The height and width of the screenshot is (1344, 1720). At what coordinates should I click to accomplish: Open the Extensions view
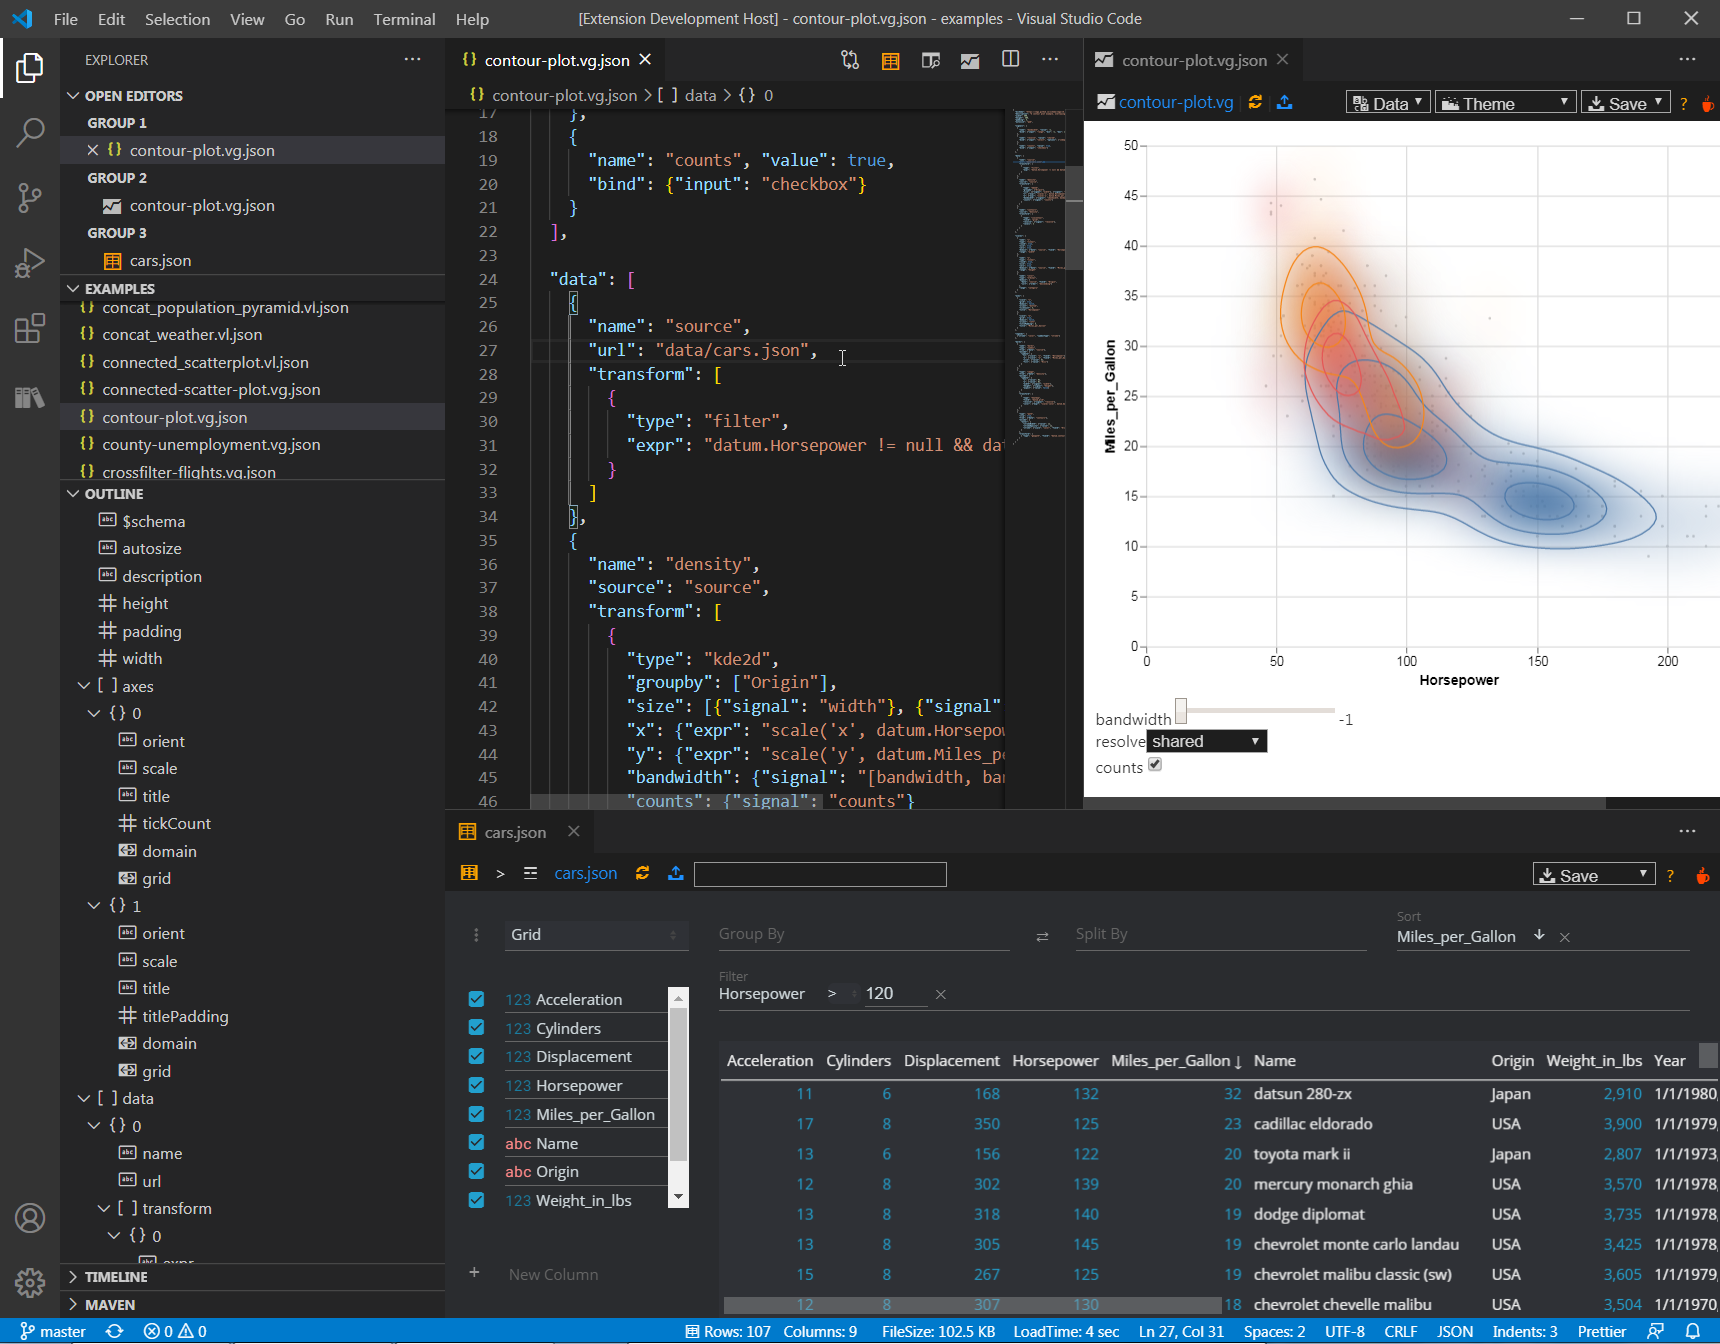30,328
